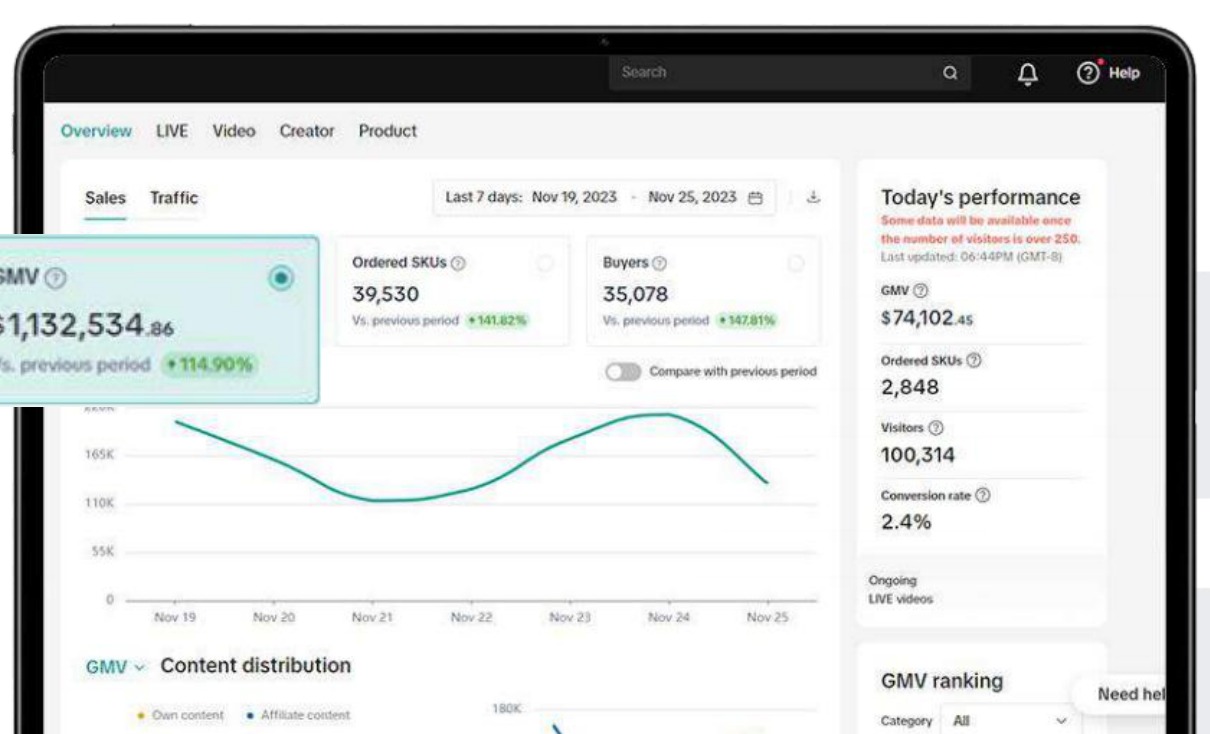Open the Creator tab

(307, 131)
